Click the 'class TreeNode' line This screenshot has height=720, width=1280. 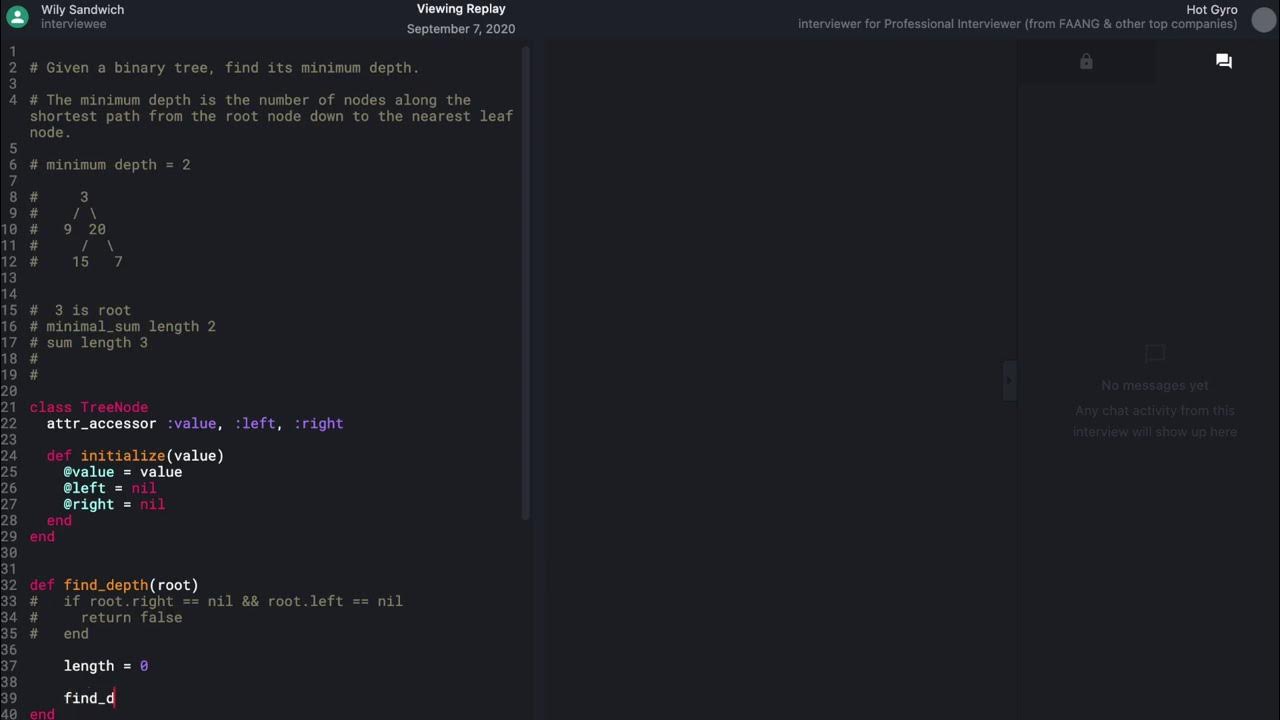tap(89, 407)
